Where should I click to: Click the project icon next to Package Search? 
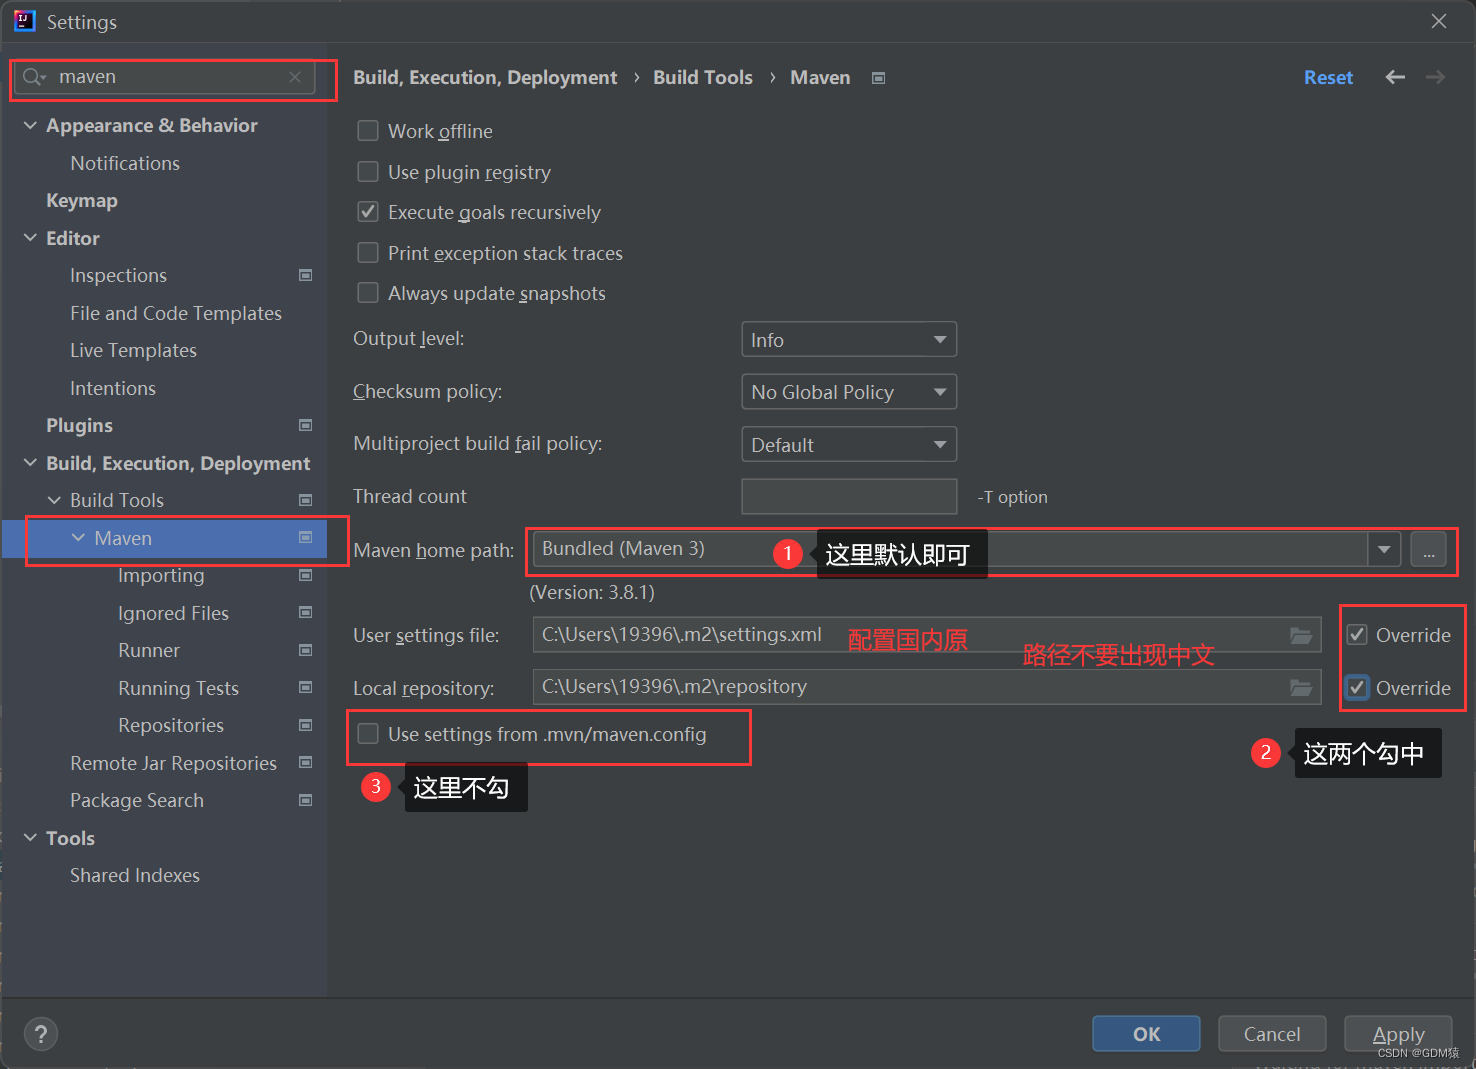pos(306,800)
